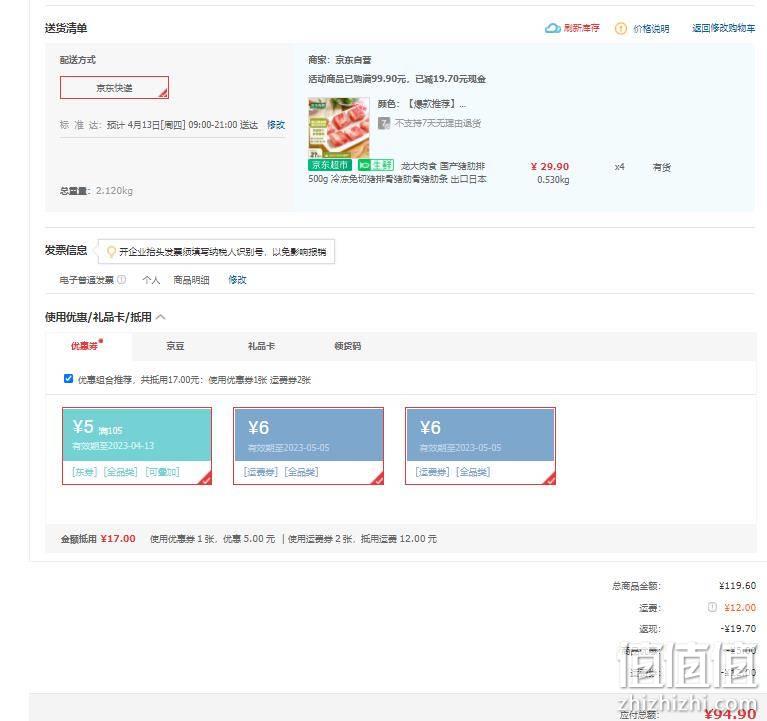The image size is (767, 721).
Task: Click the 个人 invoice type text
Action: 151,280
